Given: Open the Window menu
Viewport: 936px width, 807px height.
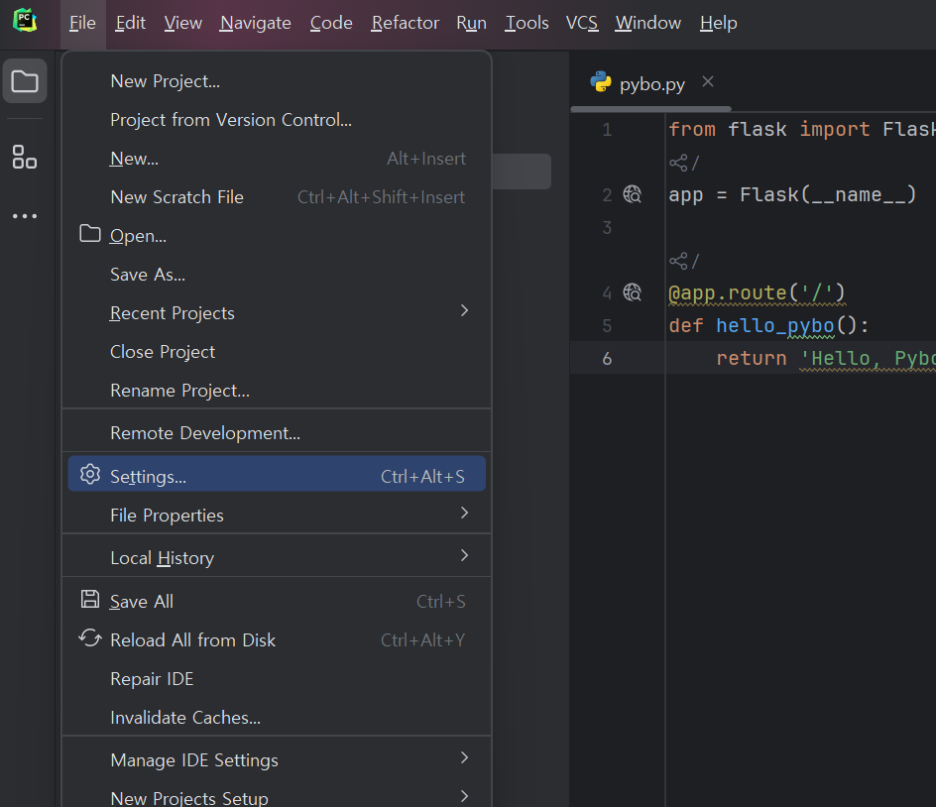Looking at the screenshot, I should (x=648, y=23).
